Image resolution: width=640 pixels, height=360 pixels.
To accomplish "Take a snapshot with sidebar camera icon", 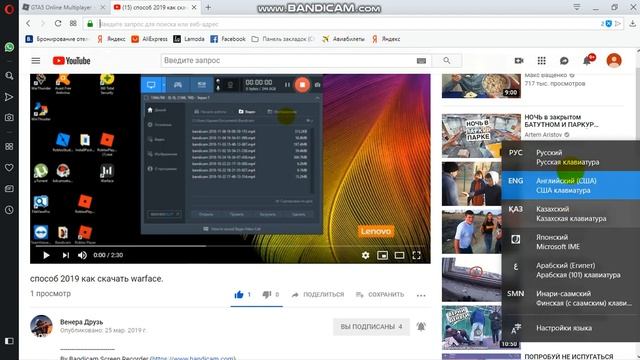I will (x=9, y=118).
